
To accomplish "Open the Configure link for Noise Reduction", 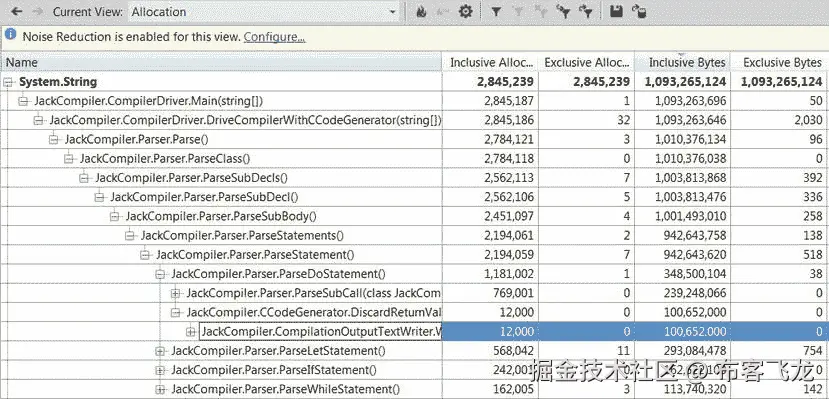I will pyautogui.click(x=274, y=37).
